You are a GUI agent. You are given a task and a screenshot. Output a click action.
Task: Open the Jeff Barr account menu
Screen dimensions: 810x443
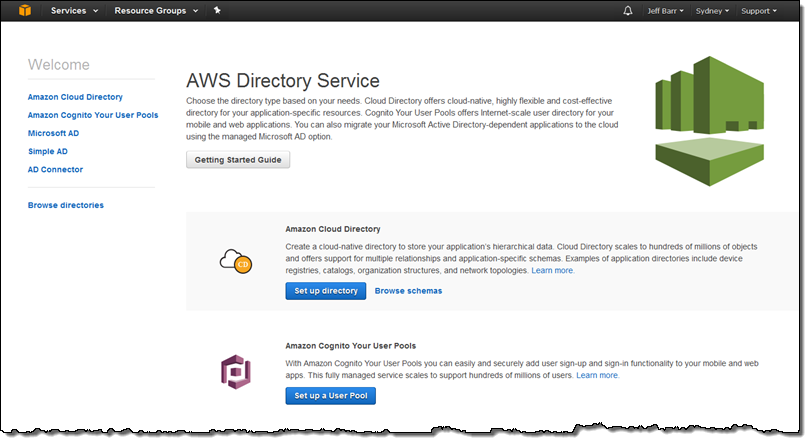tap(666, 11)
